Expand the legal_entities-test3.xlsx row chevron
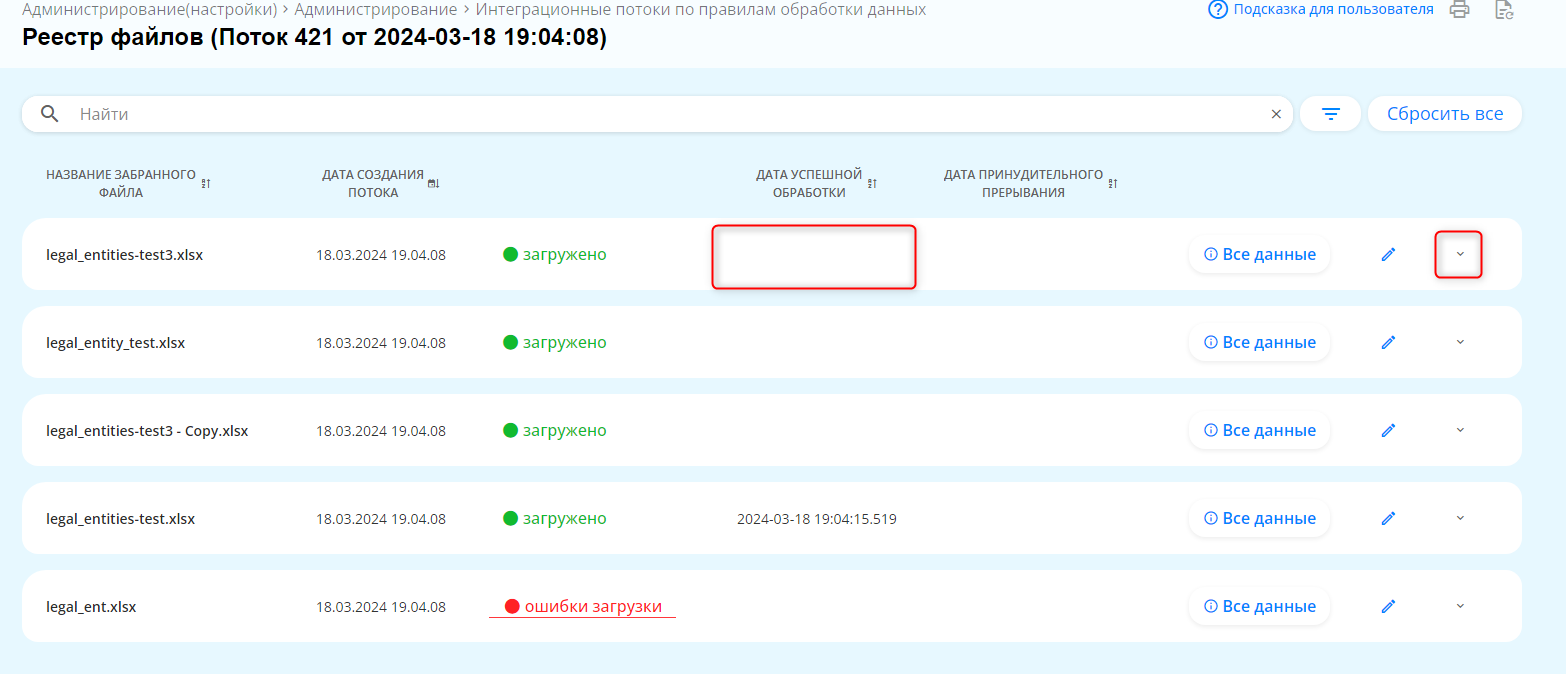Image resolution: width=1566 pixels, height=674 pixels. click(1459, 254)
